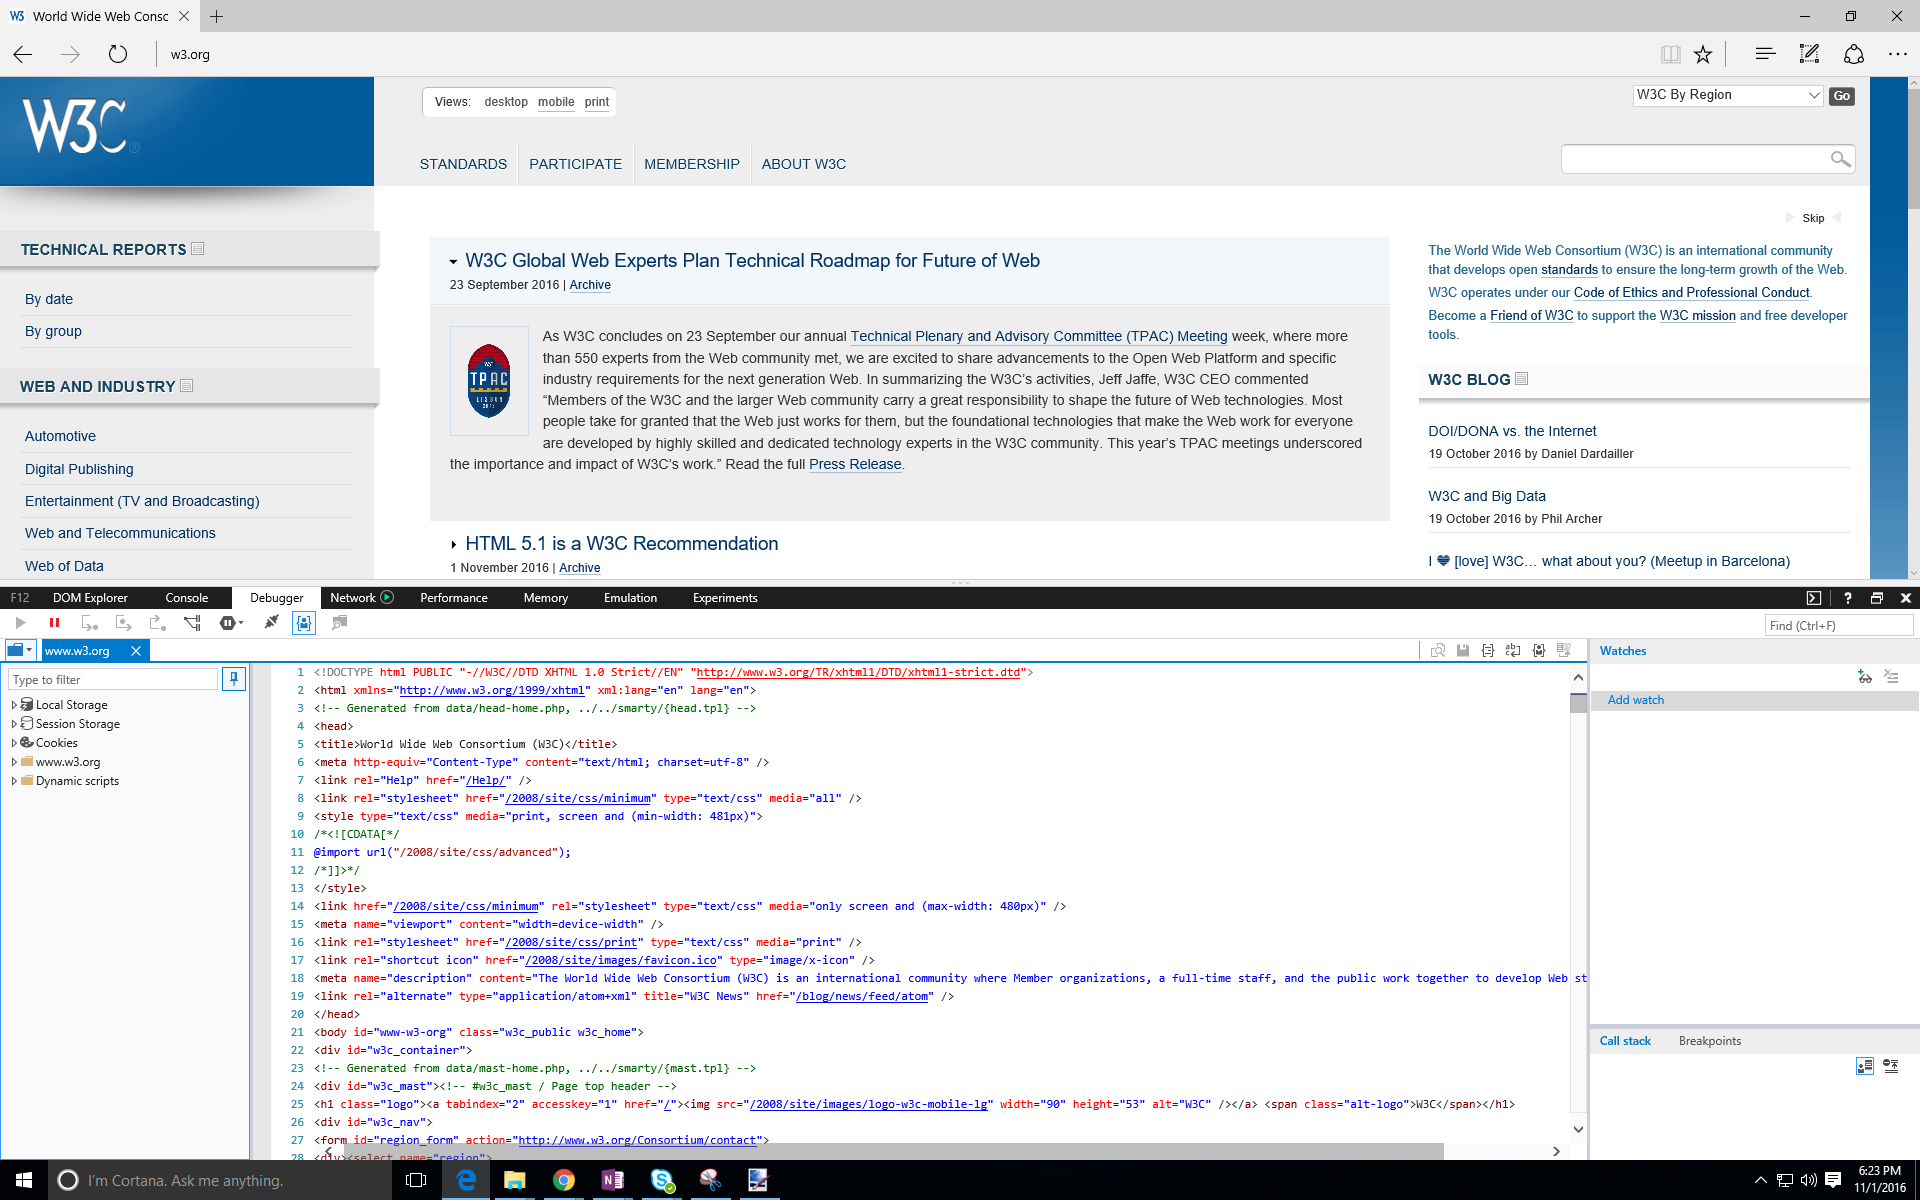The image size is (1920, 1200).
Task: Click the W3C search magnifier icon
Action: [1841, 159]
